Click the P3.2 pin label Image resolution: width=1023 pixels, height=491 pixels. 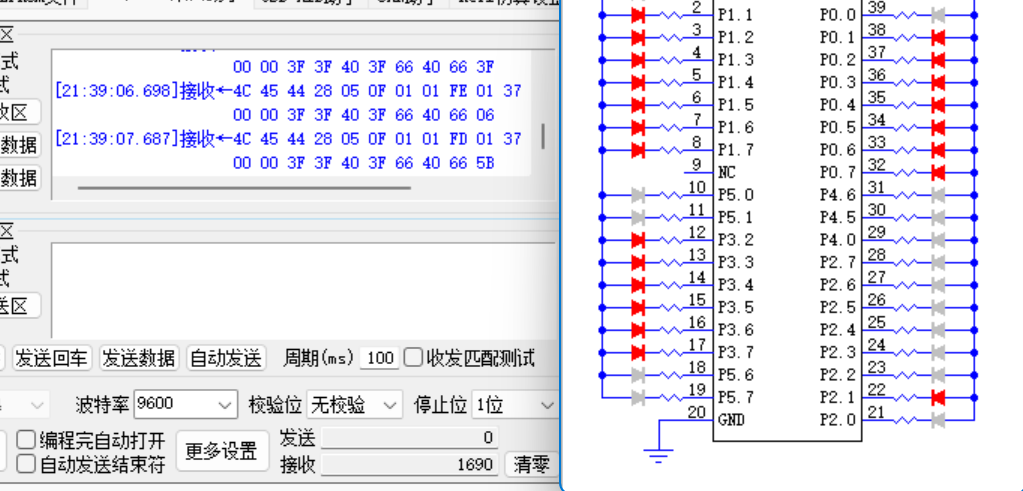coord(735,240)
